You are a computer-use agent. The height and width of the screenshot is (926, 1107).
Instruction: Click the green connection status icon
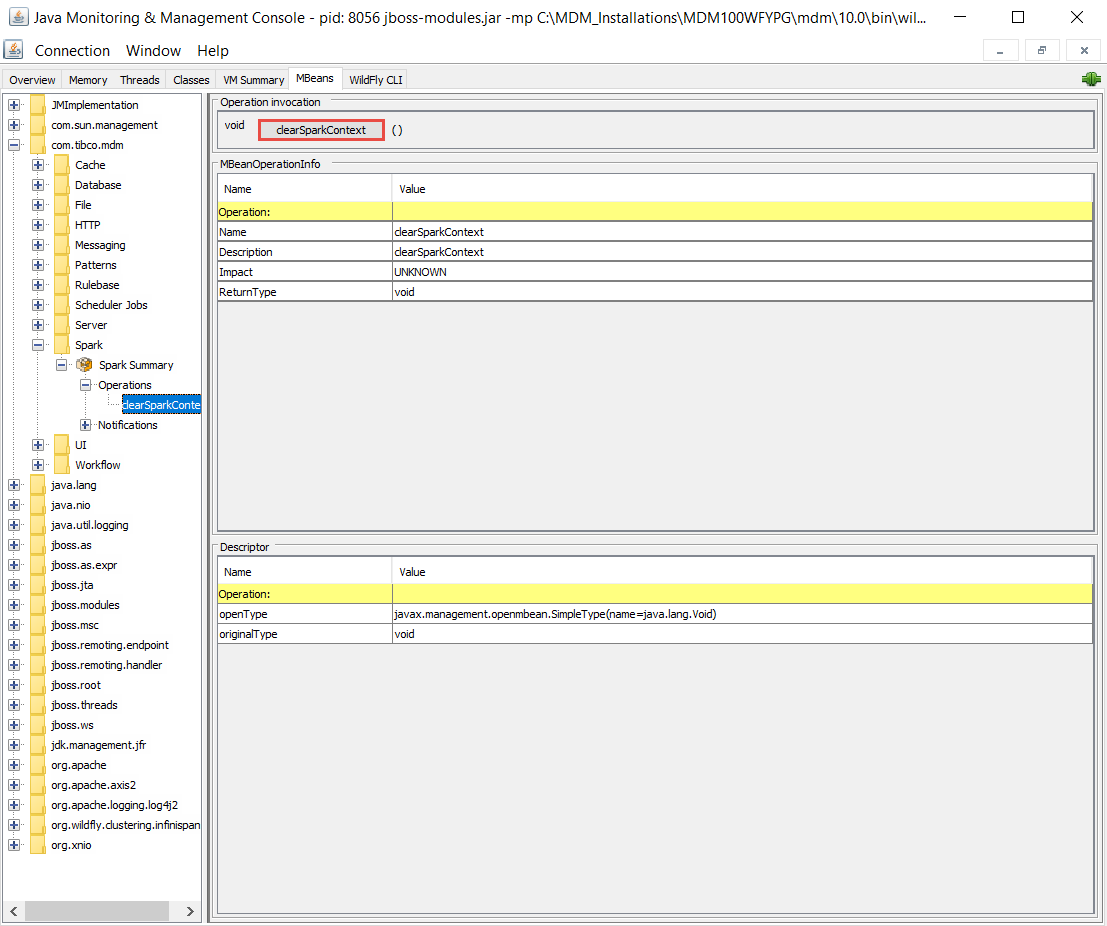(1090, 80)
